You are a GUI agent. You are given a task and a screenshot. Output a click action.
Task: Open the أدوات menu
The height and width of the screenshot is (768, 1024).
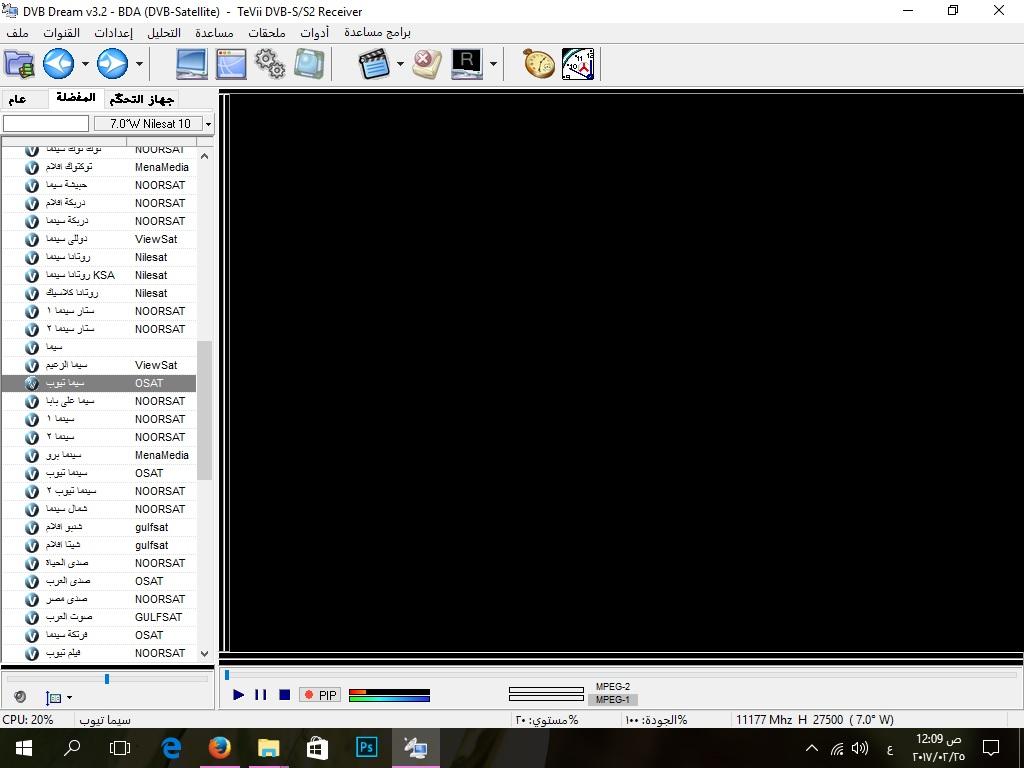coord(315,33)
